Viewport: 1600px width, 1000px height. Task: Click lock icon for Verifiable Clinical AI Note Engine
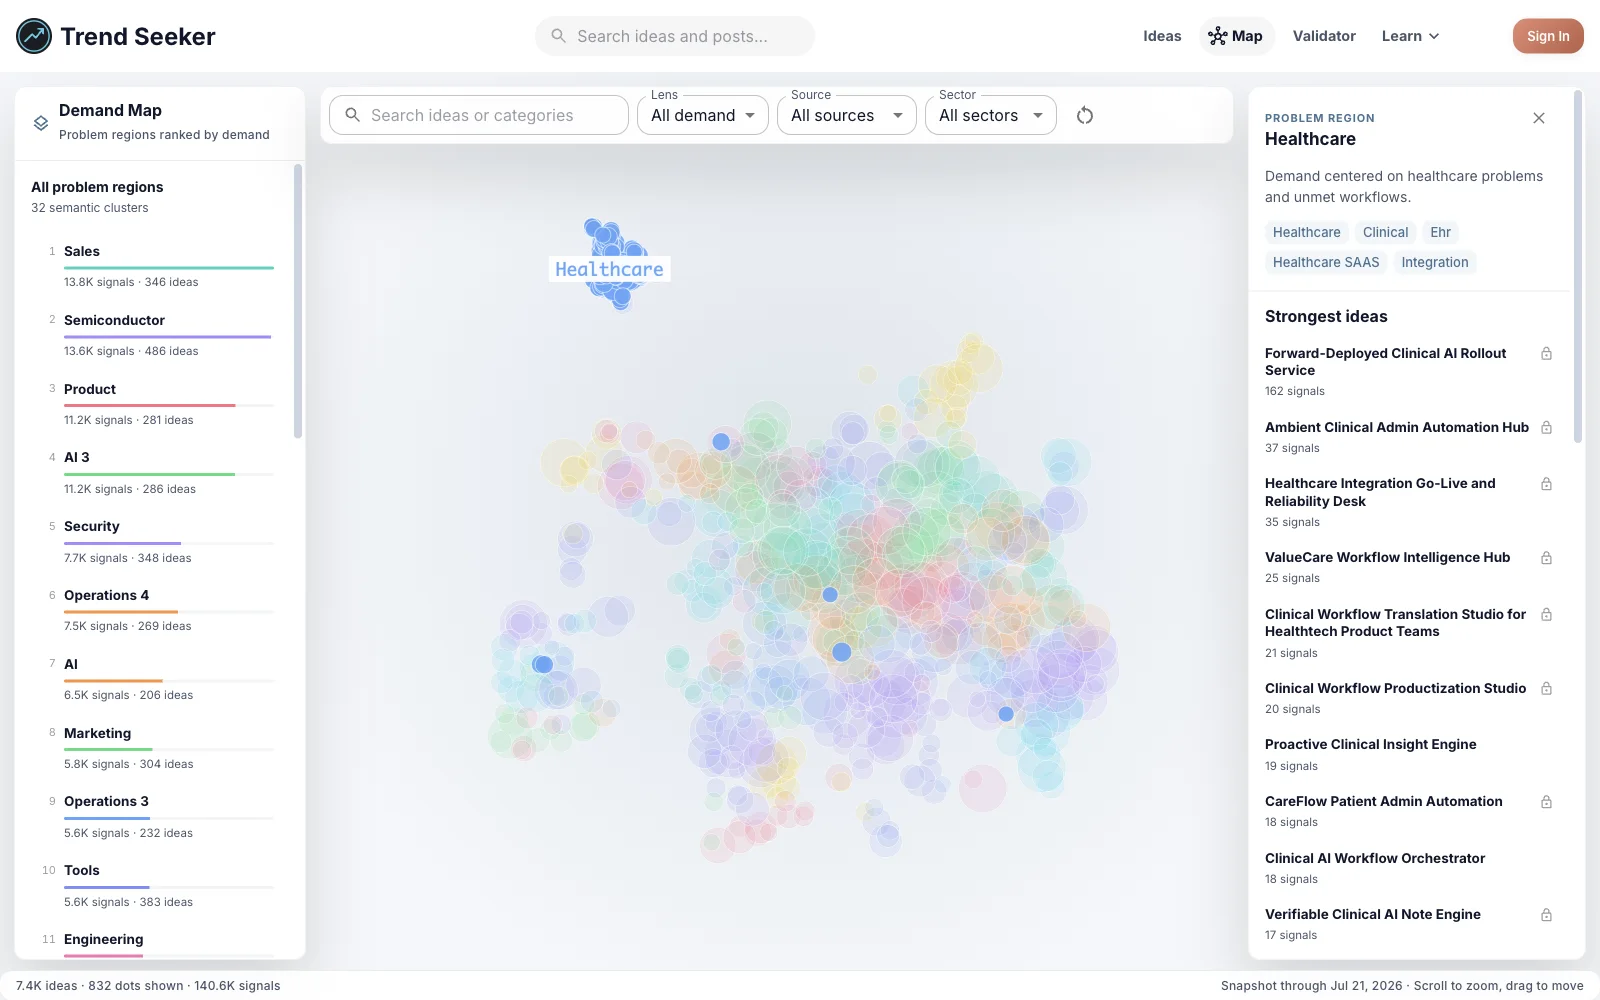1546,915
